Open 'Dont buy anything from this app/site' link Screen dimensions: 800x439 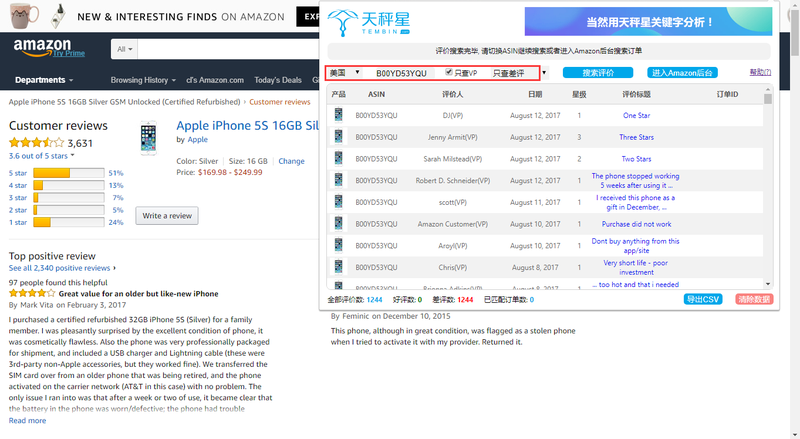coord(636,246)
